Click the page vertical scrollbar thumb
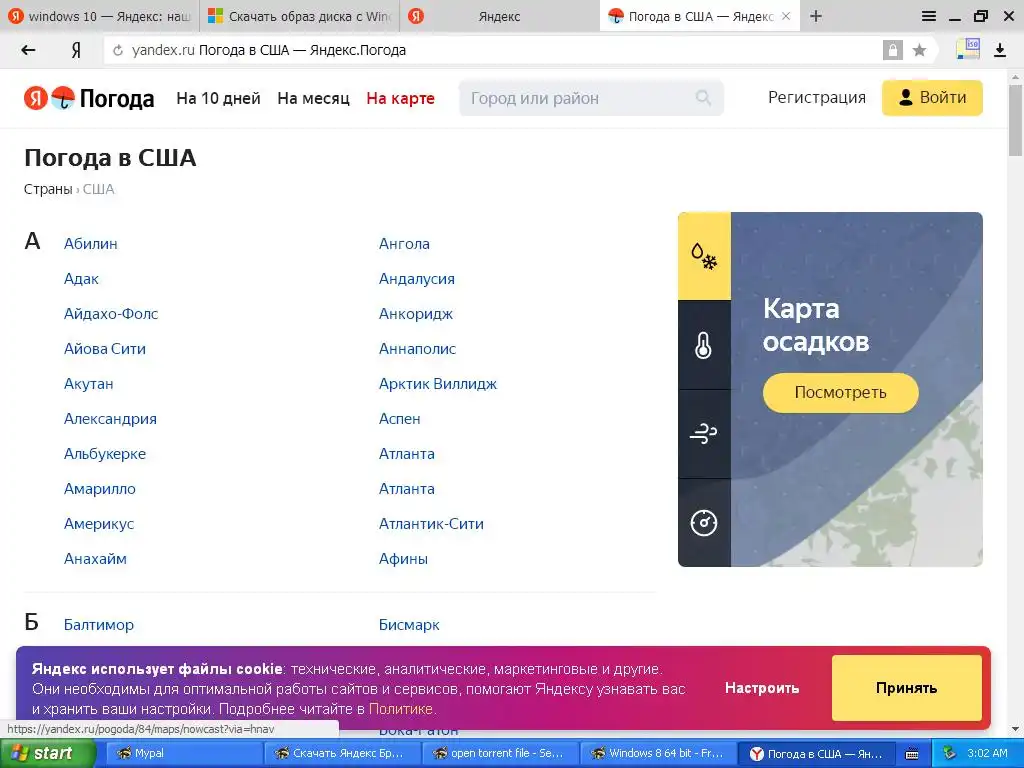The width and height of the screenshot is (1024, 768). pyautogui.click(x=1016, y=120)
